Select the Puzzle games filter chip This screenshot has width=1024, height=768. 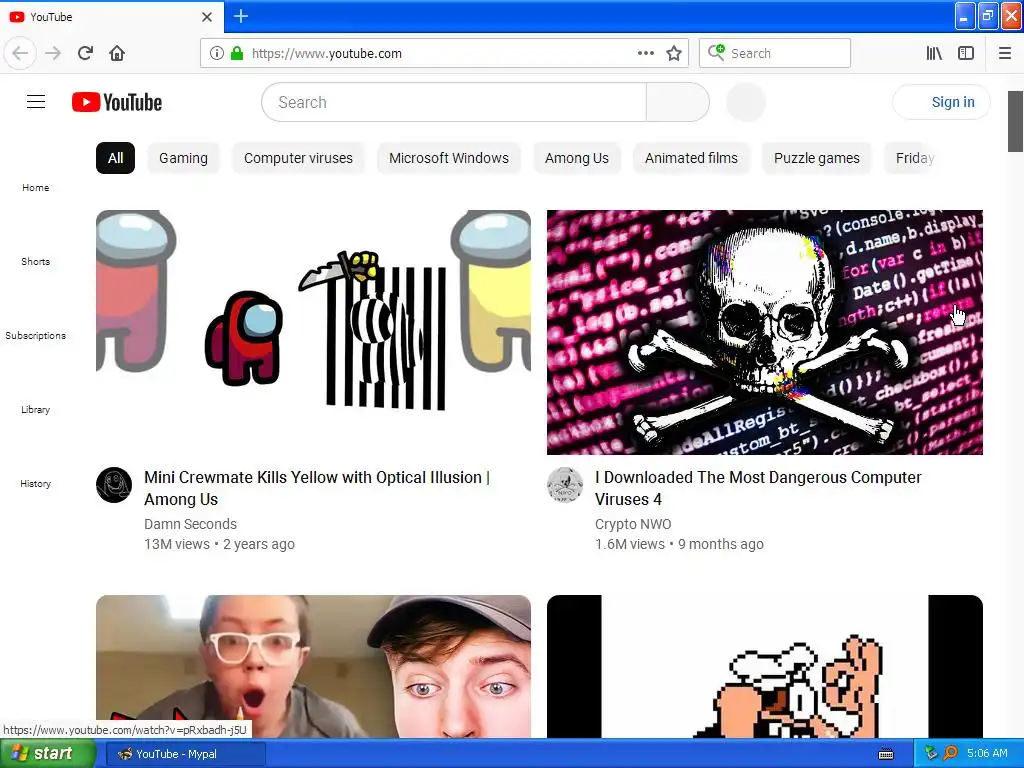pyautogui.click(x=816, y=158)
